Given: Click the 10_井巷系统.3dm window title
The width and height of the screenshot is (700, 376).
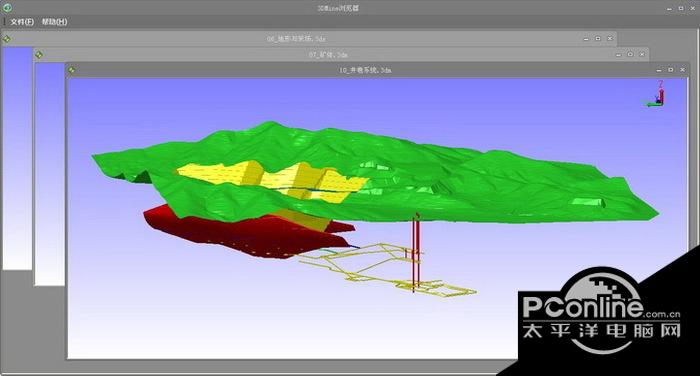Looking at the screenshot, I should coord(365,70).
